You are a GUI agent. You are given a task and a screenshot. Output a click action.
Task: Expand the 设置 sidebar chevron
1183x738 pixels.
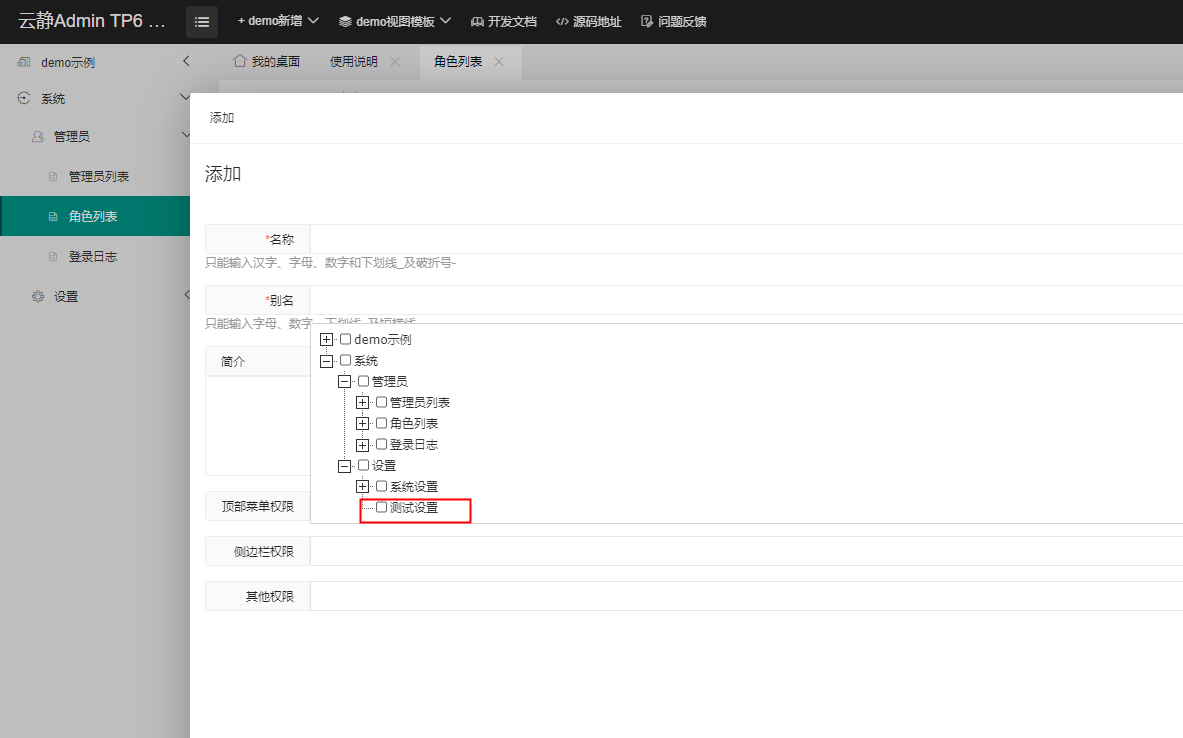pyautogui.click(x=186, y=295)
